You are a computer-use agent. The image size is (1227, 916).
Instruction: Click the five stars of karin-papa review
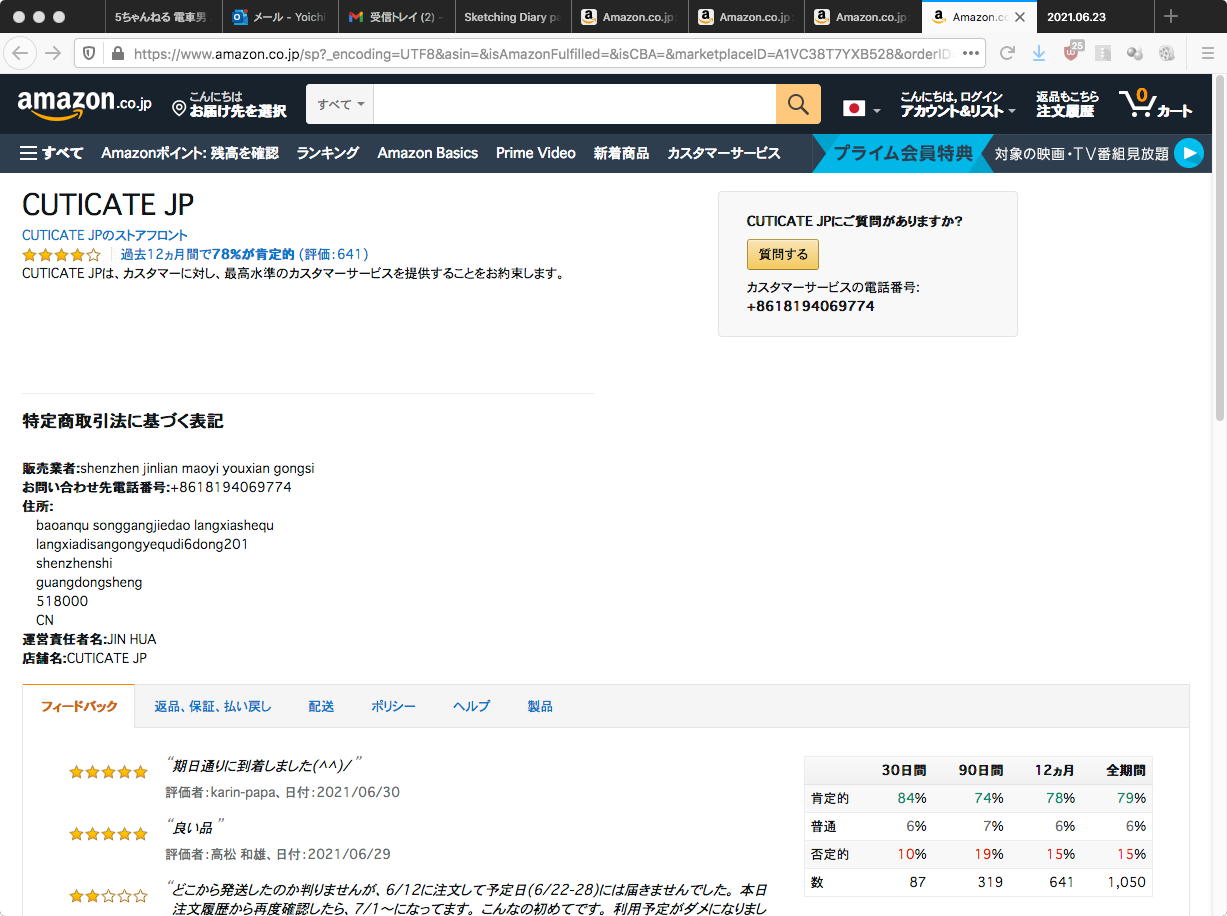tap(108, 772)
